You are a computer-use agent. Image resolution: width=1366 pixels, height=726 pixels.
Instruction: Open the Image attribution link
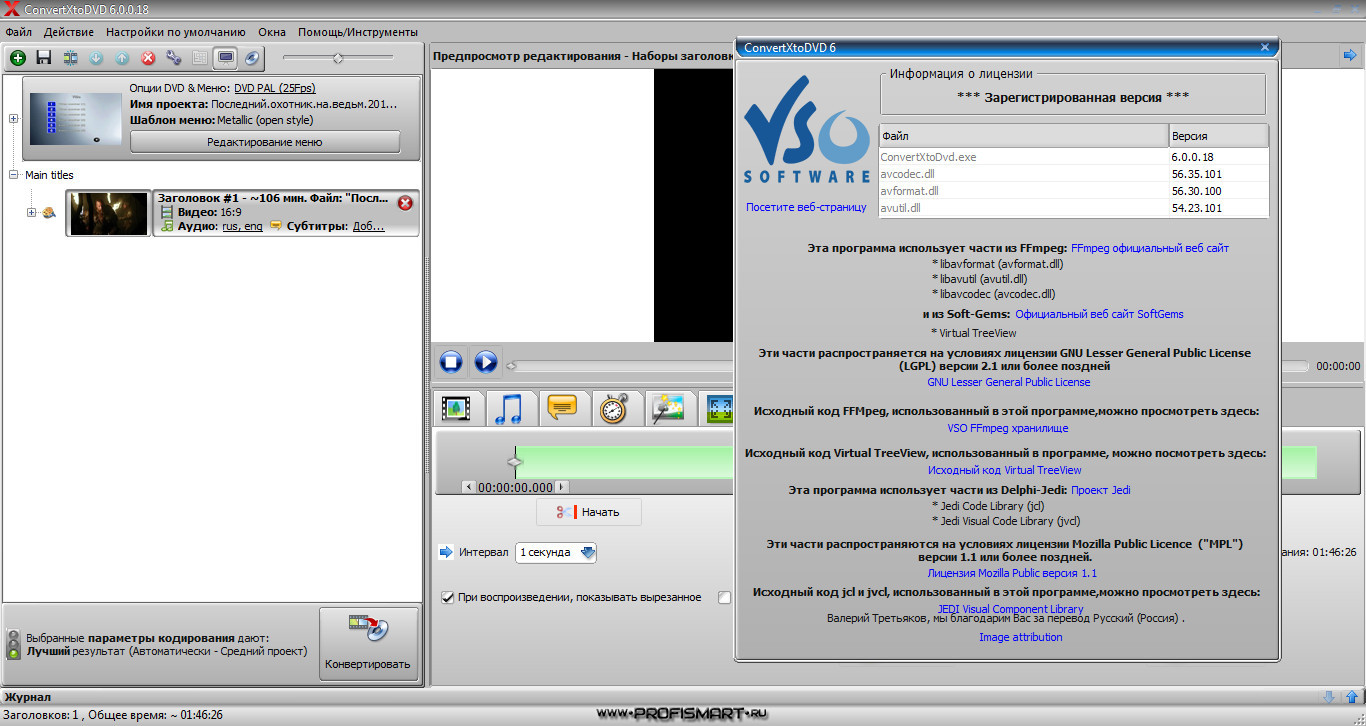pyautogui.click(x=1021, y=637)
